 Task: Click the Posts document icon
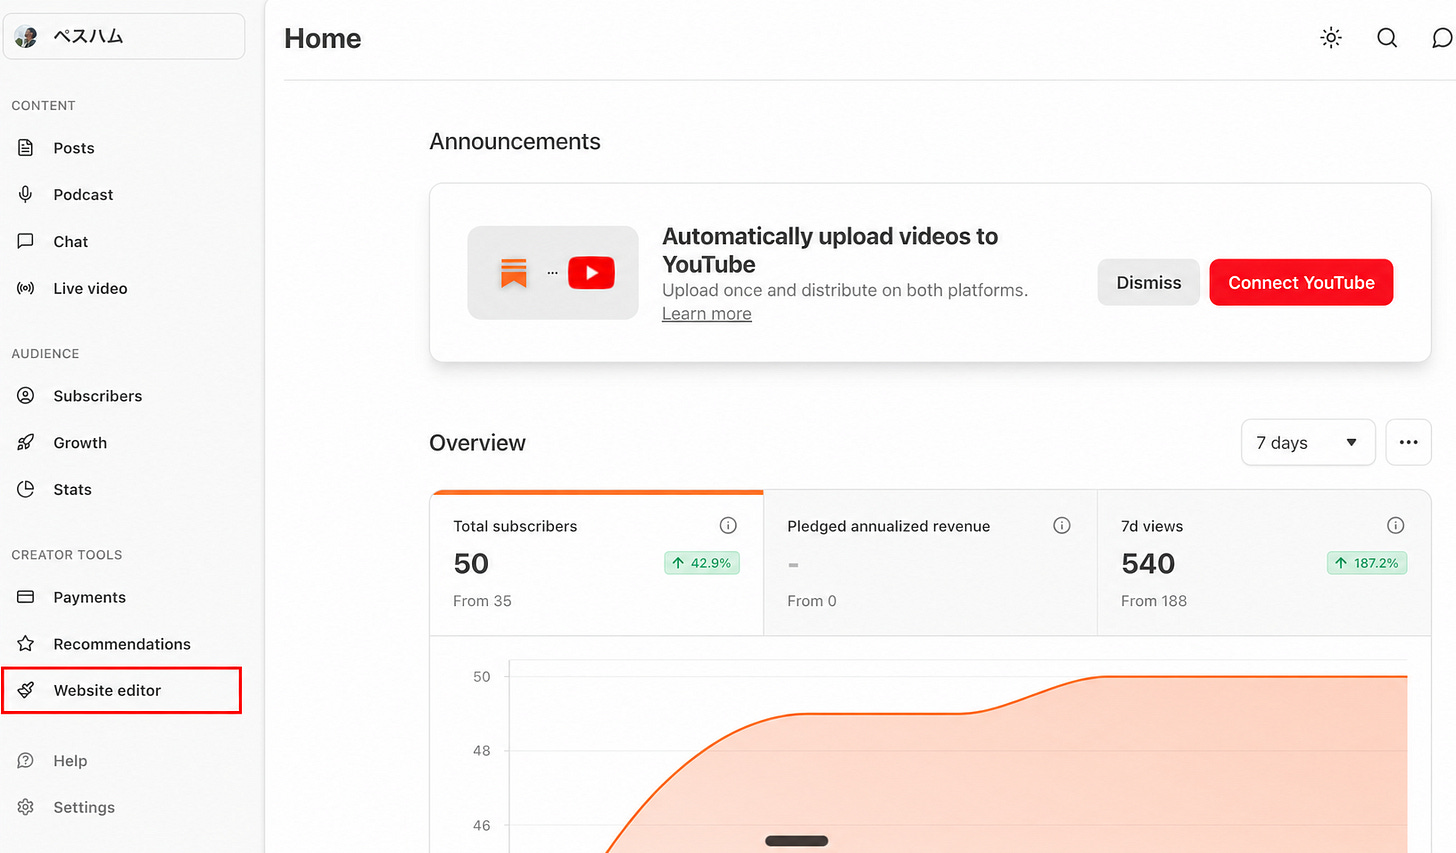[26, 148]
